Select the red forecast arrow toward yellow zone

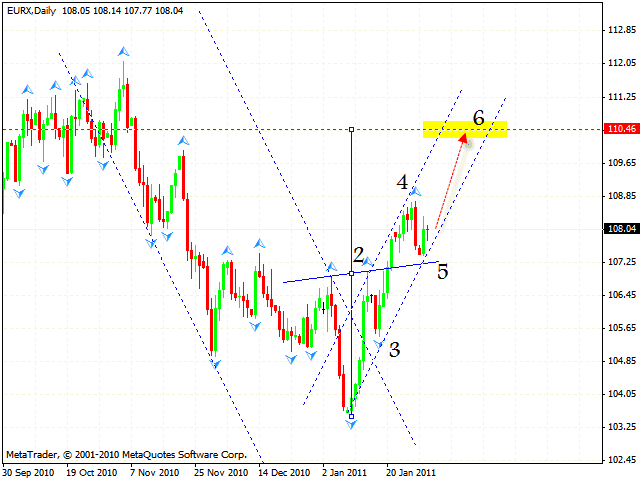(x=451, y=182)
